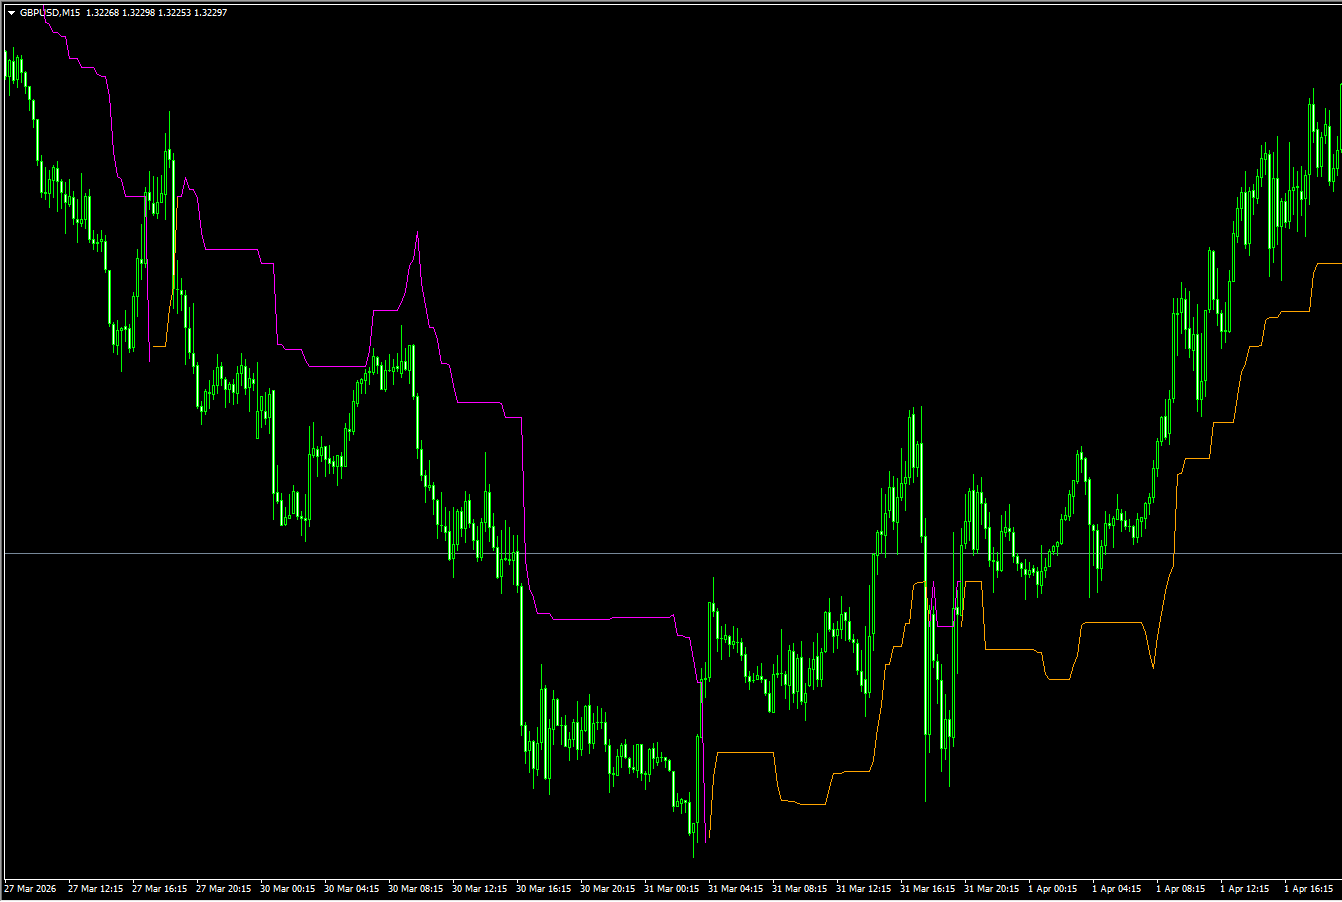
Task: Click the GBPUSD,M15 symbol label
Action: click(51, 13)
